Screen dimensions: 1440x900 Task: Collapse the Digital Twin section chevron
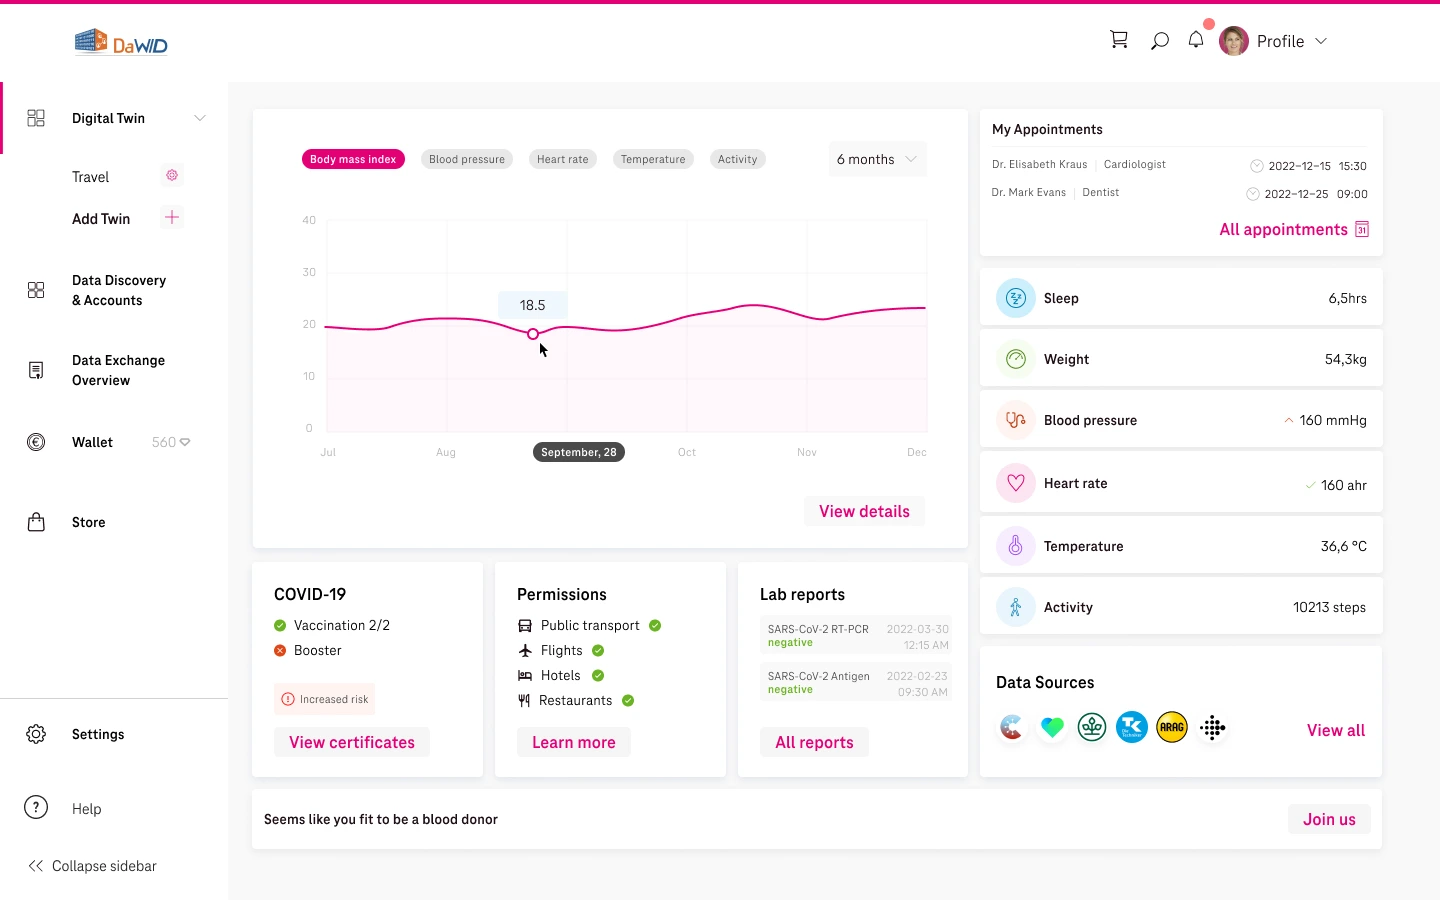(200, 118)
